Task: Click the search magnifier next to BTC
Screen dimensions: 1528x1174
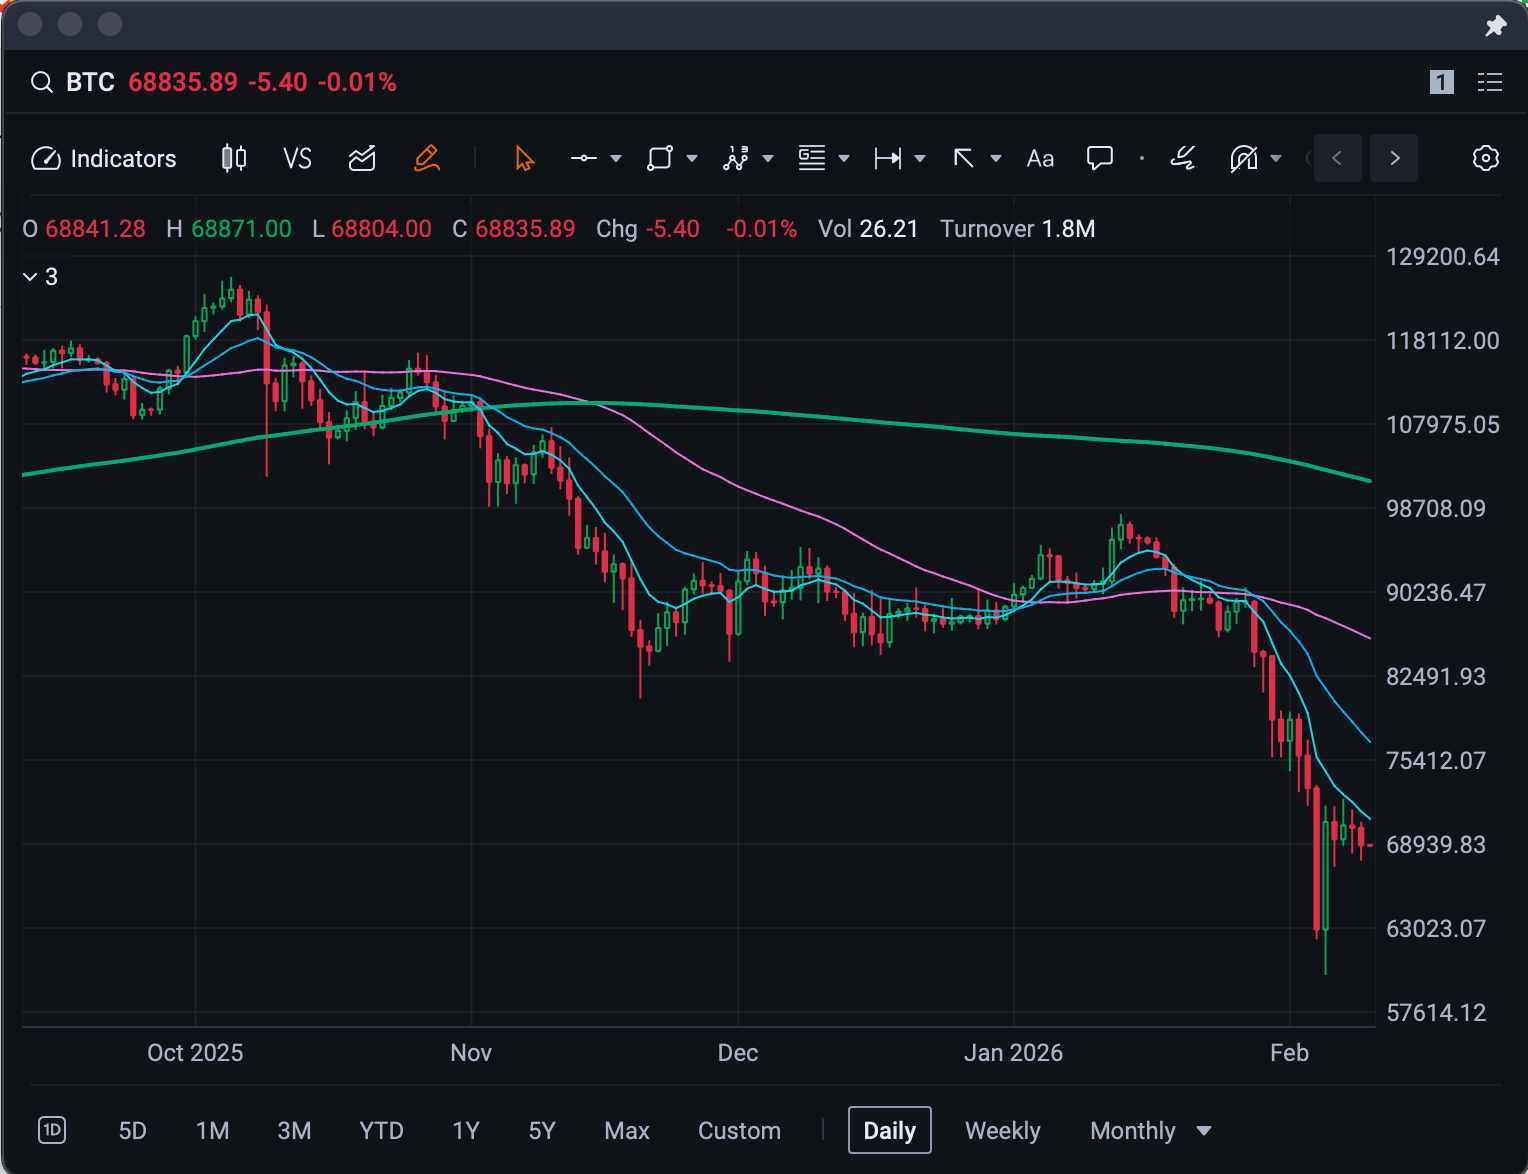Action: click(41, 82)
